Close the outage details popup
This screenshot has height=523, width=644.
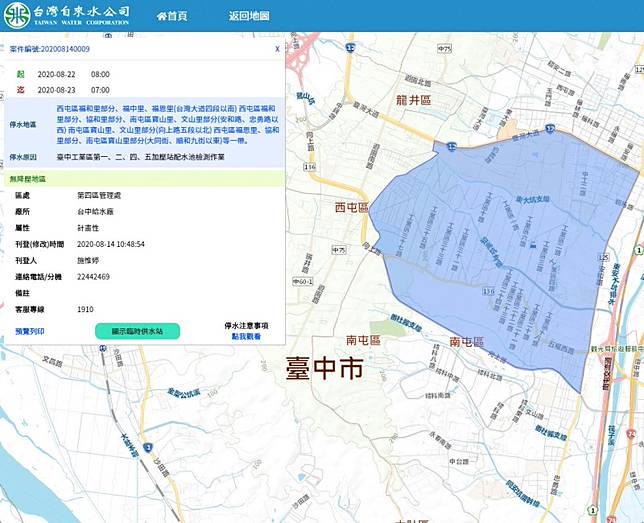click(277, 48)
